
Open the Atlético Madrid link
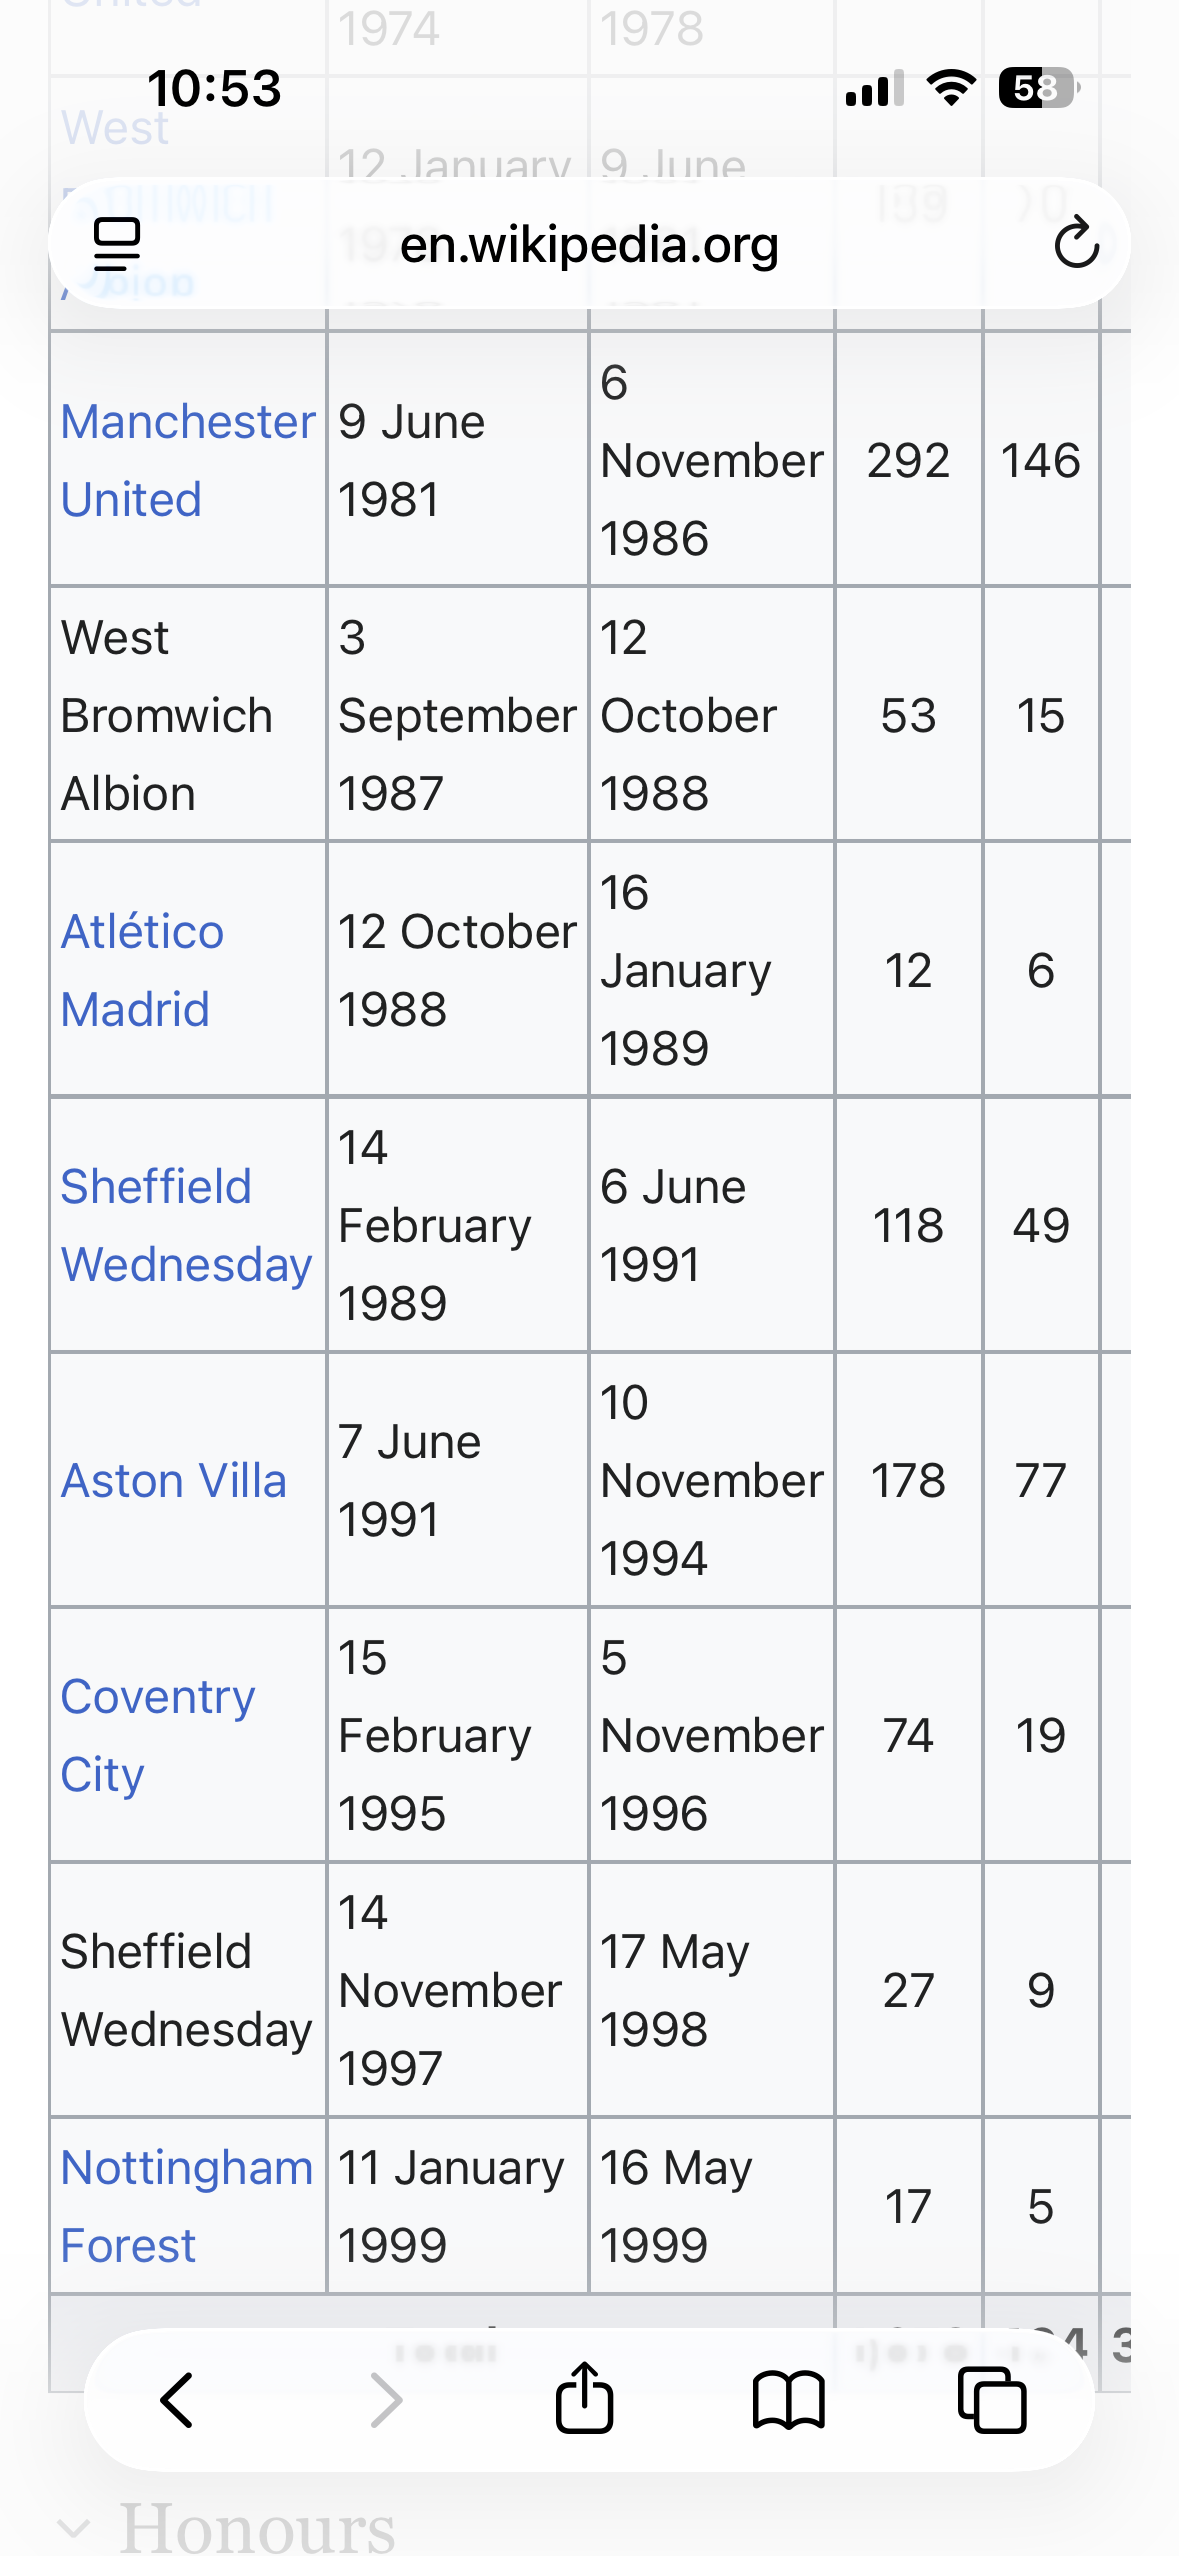142,970
